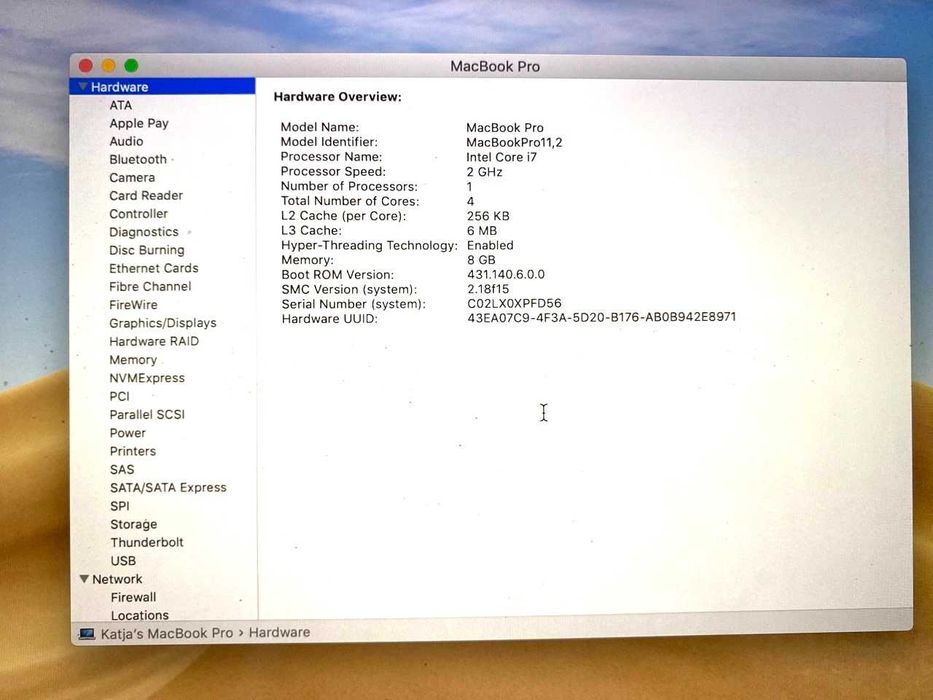Maximize window with the green button
Image resolution: width=933 pixels, height=700 pixels.
click(x=132, y=65)
